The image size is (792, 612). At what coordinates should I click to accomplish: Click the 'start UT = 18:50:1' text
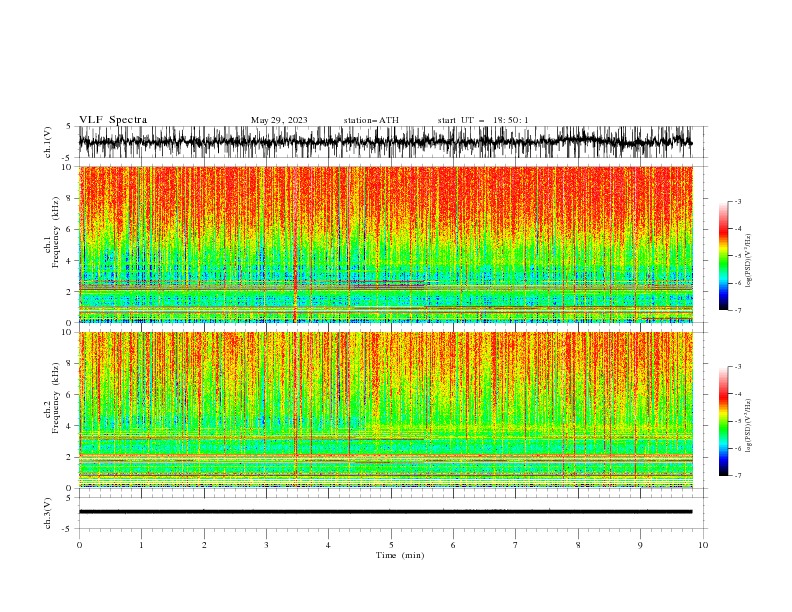coord(482,120)
